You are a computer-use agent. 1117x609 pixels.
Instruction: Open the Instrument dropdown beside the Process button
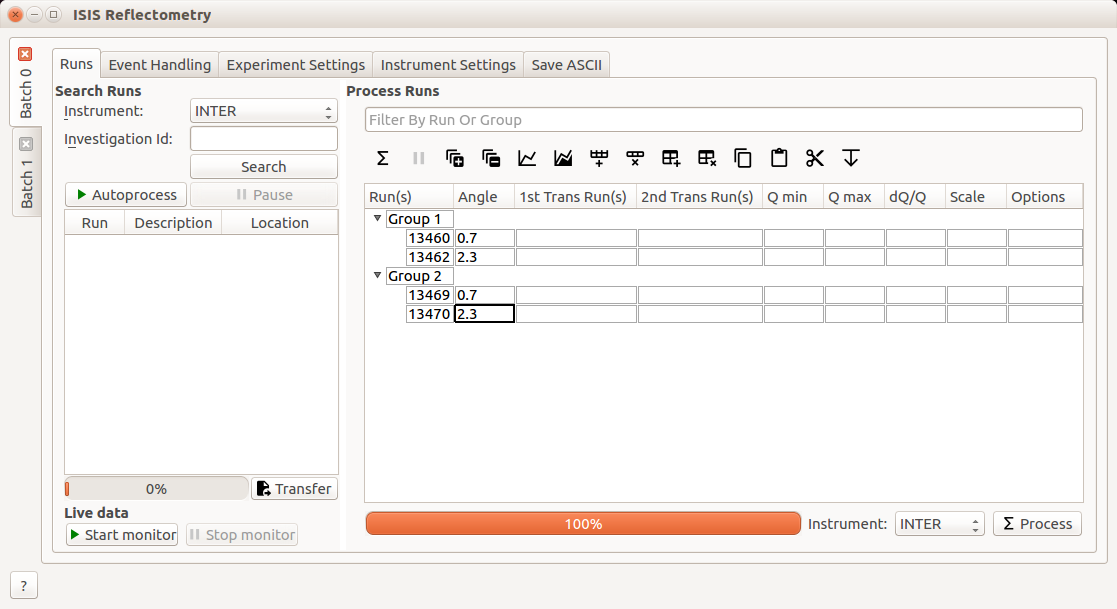point(939,524)
